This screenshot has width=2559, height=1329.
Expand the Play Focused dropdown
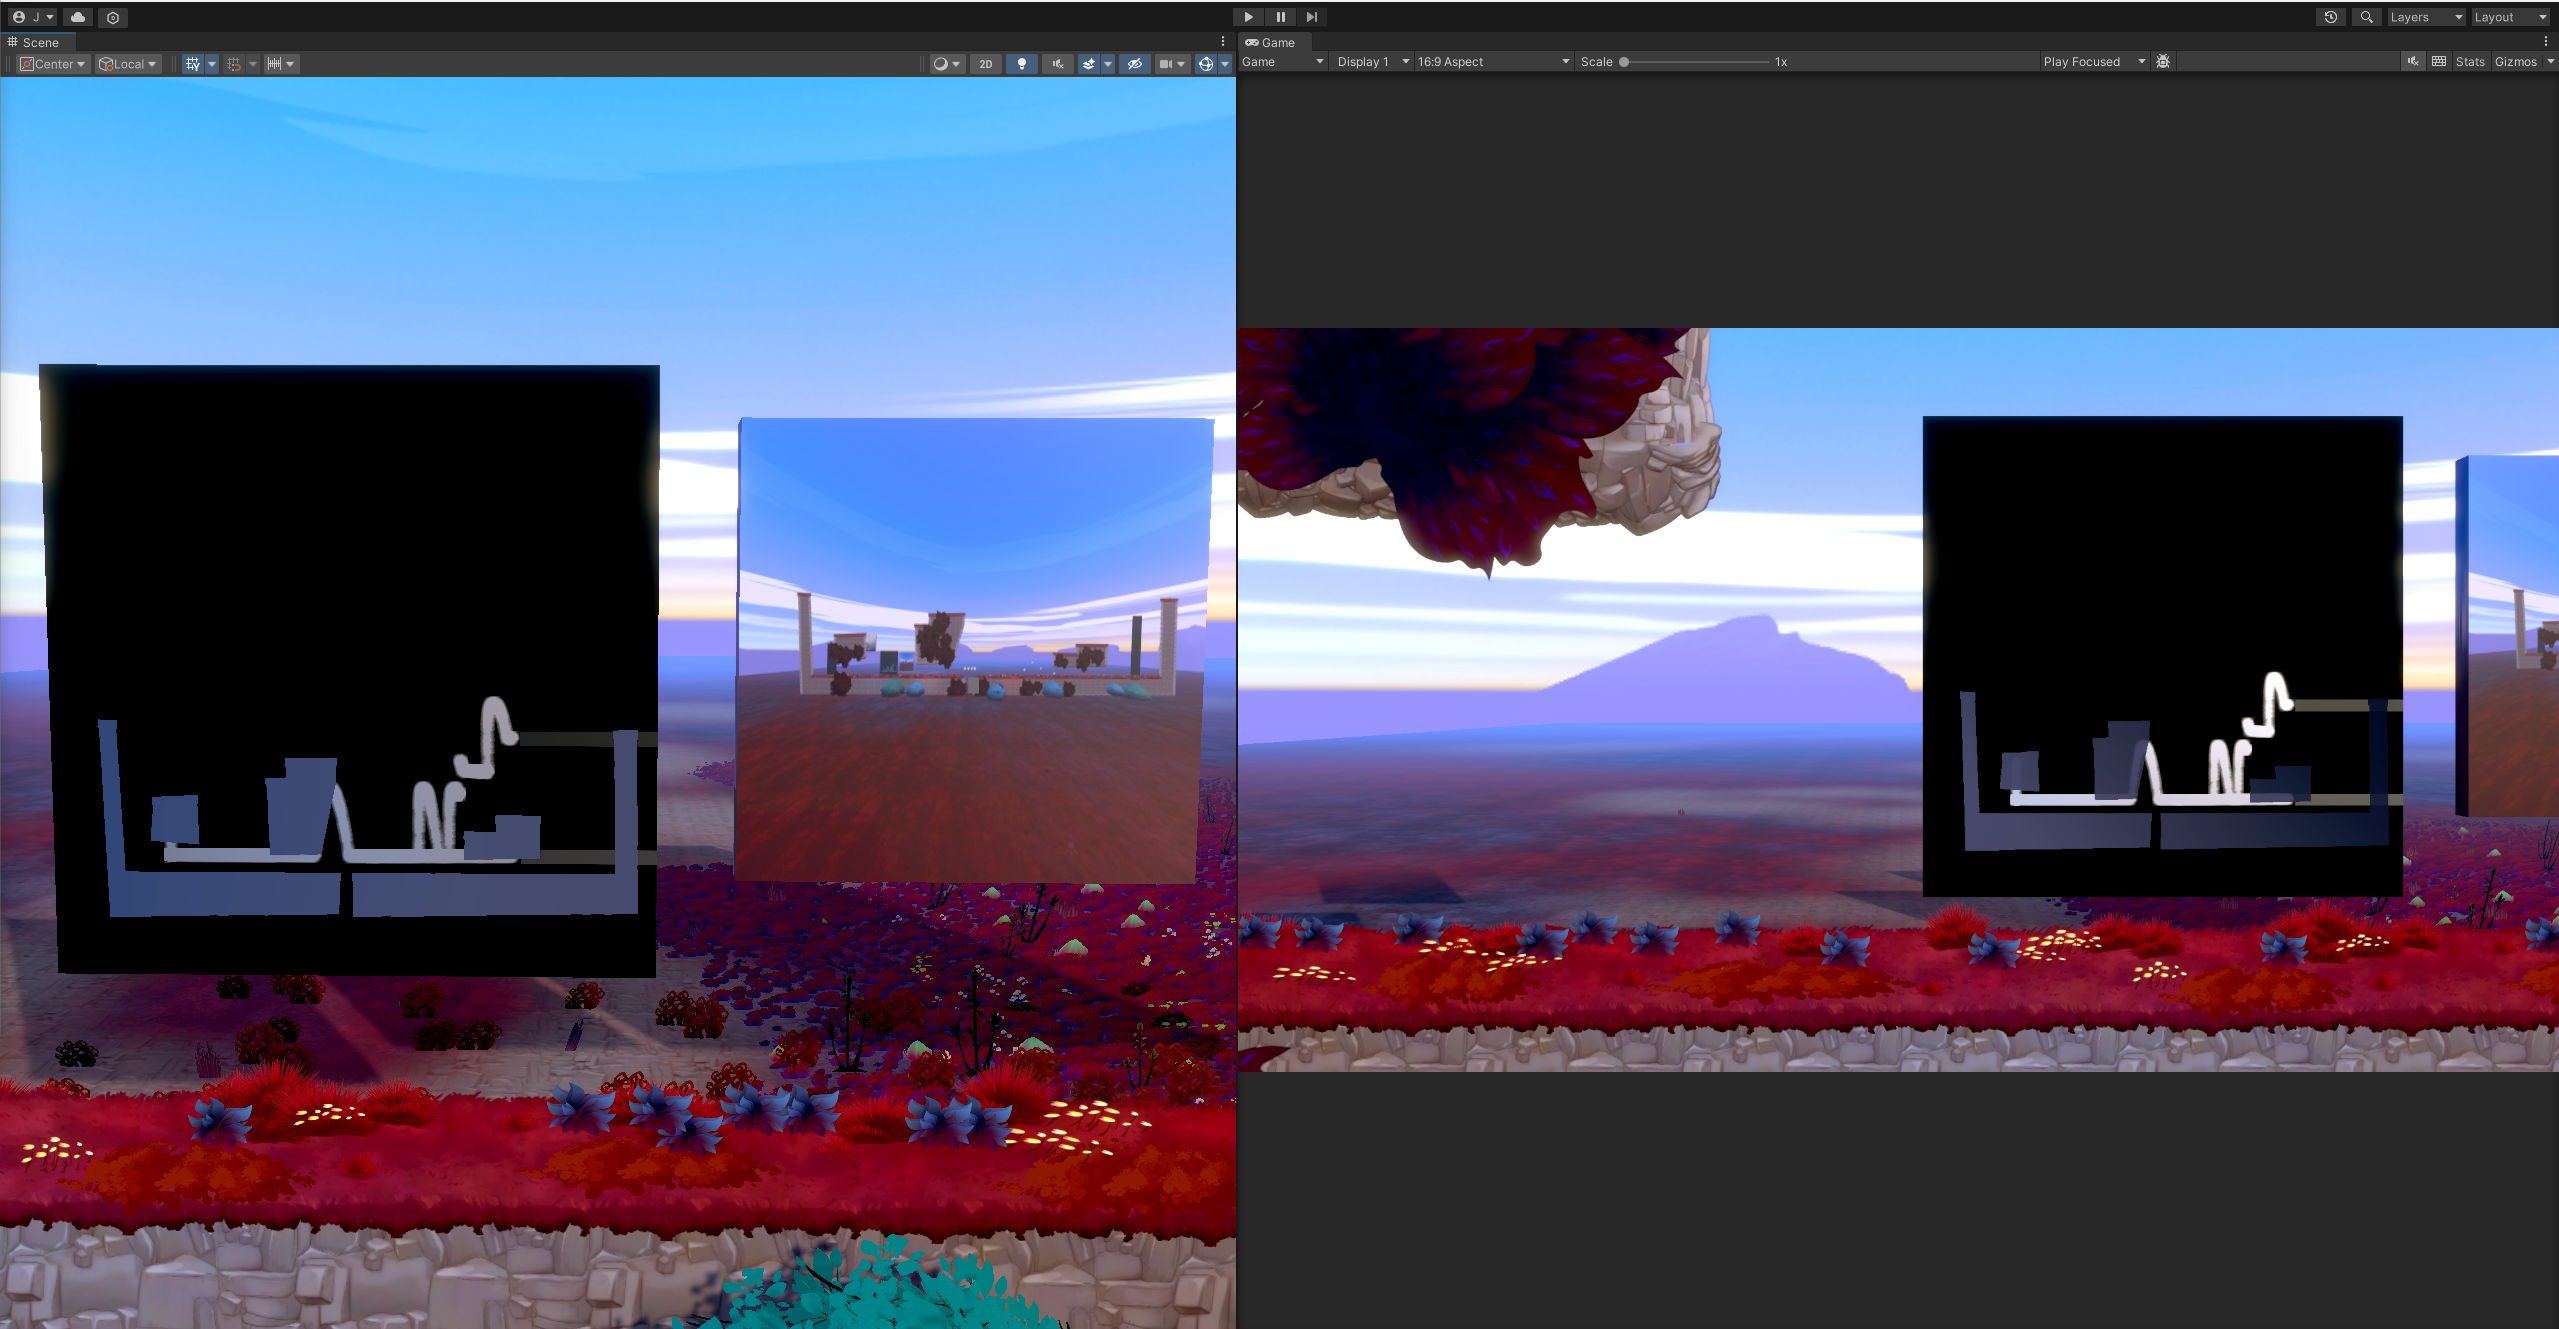(2094, 62)
